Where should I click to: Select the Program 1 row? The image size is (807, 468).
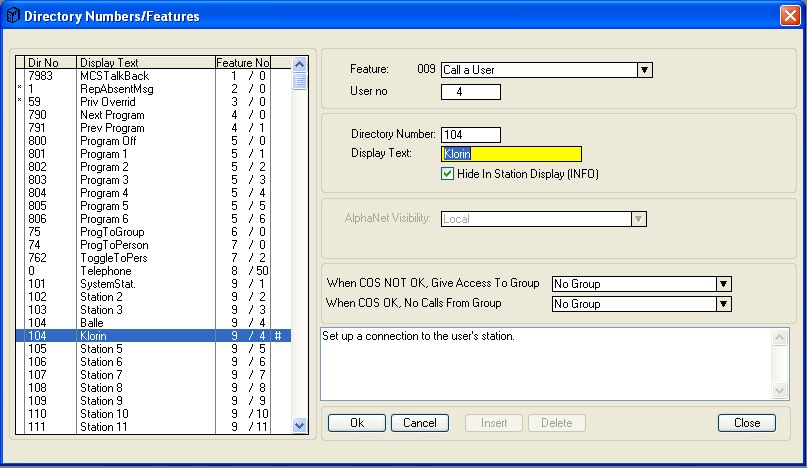click(153, 154)
